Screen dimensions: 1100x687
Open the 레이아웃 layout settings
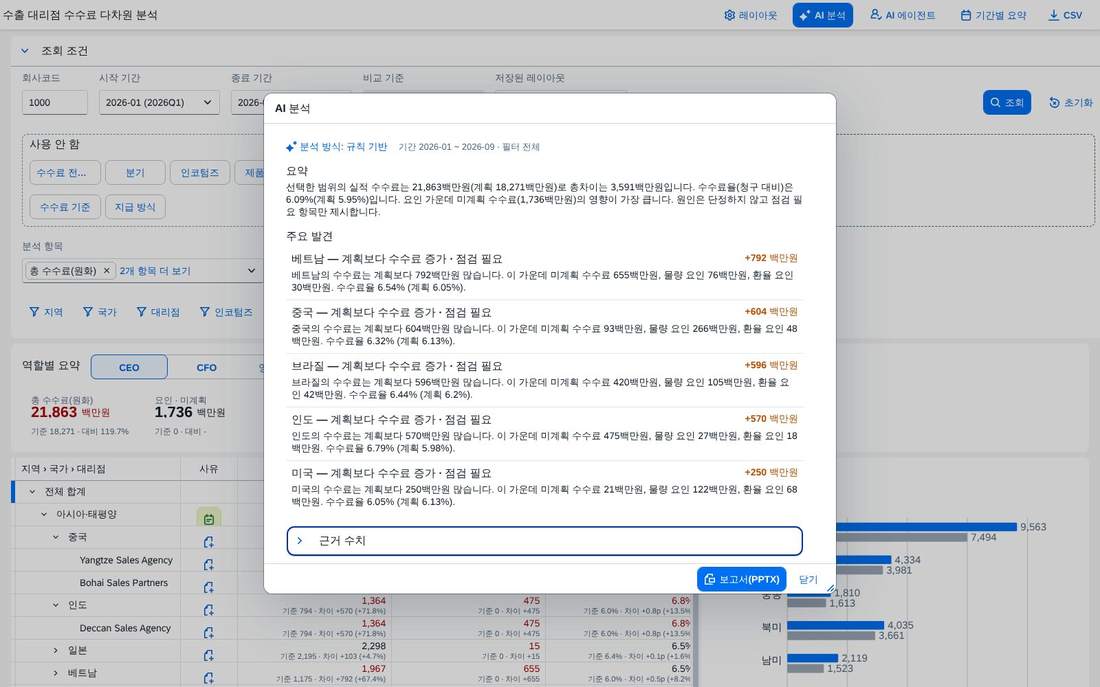(x=750, y=15)
